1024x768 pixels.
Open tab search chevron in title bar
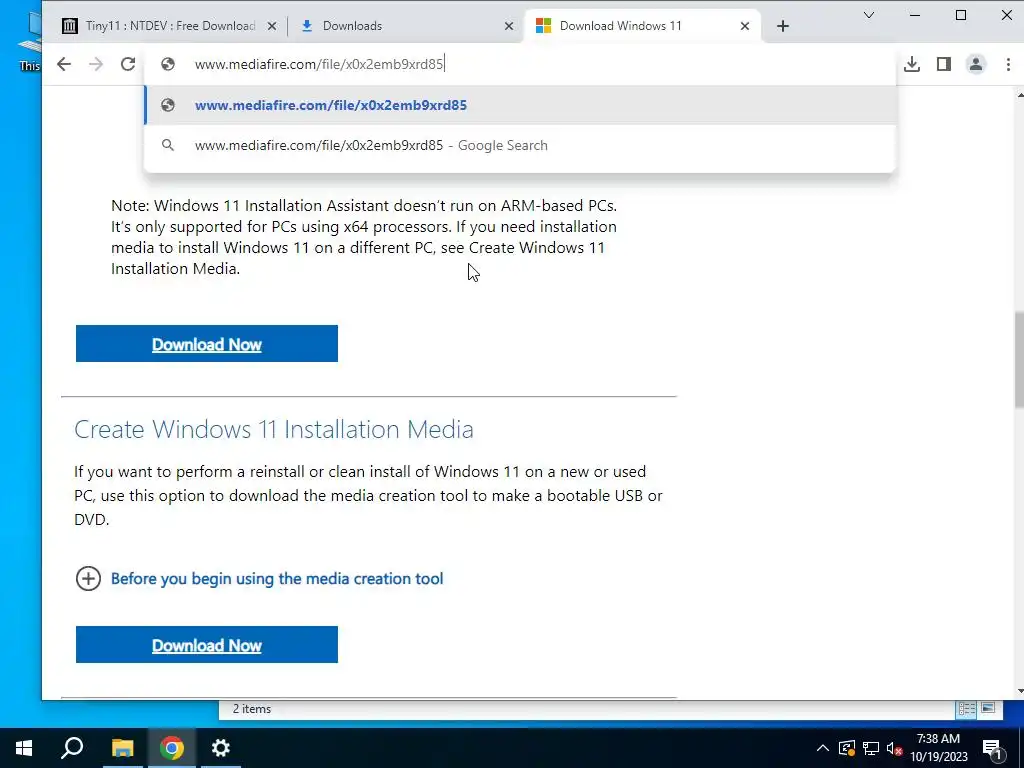point(869,15)
